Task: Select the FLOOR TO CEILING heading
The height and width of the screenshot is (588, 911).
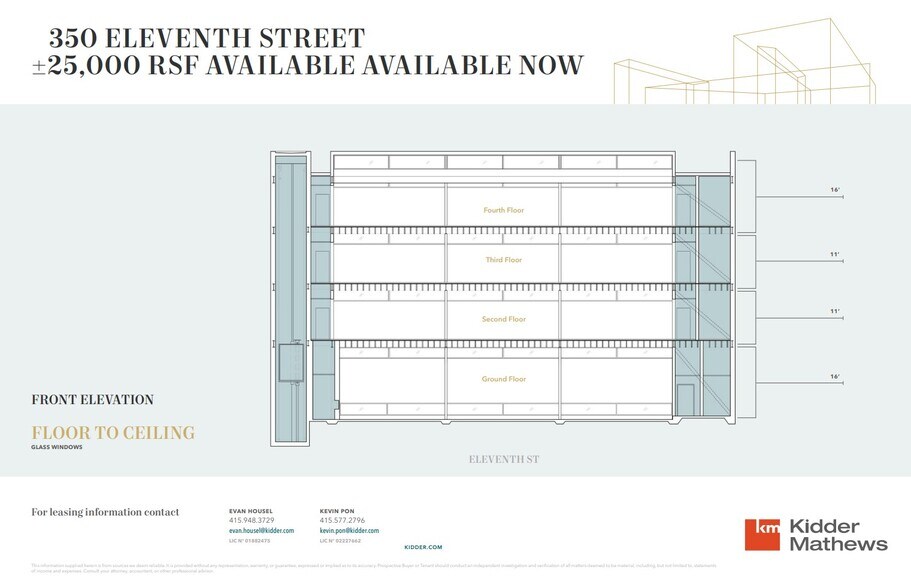Action: [x=112, y=432]
